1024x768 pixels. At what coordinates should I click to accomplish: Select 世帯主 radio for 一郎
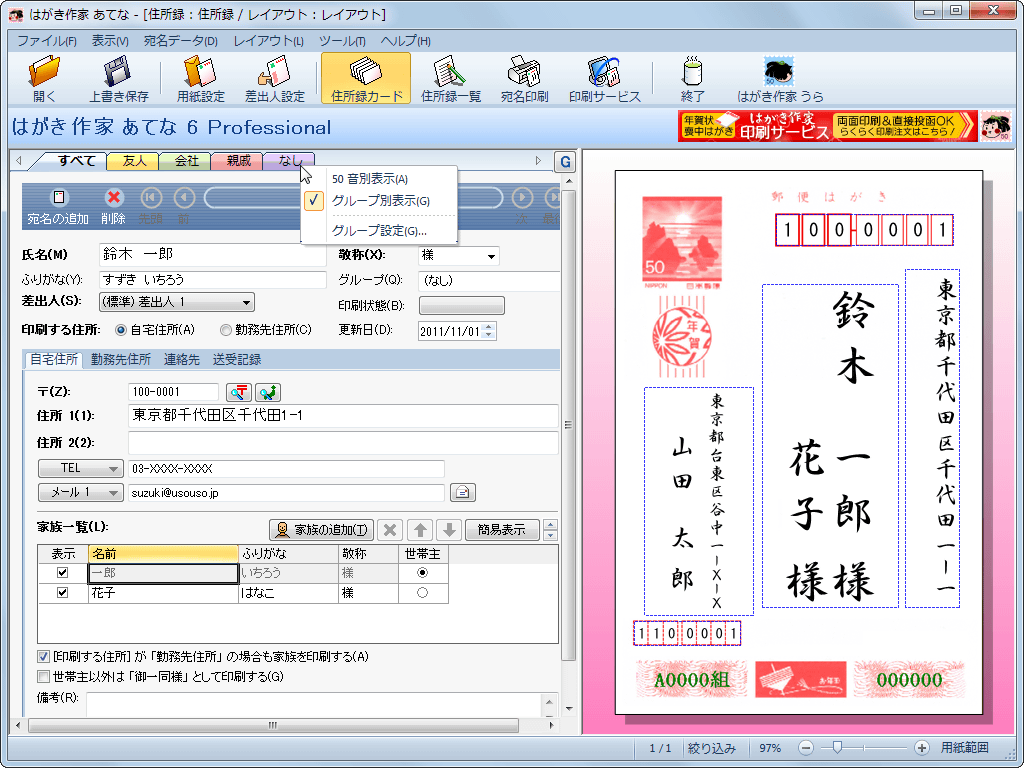423,573
